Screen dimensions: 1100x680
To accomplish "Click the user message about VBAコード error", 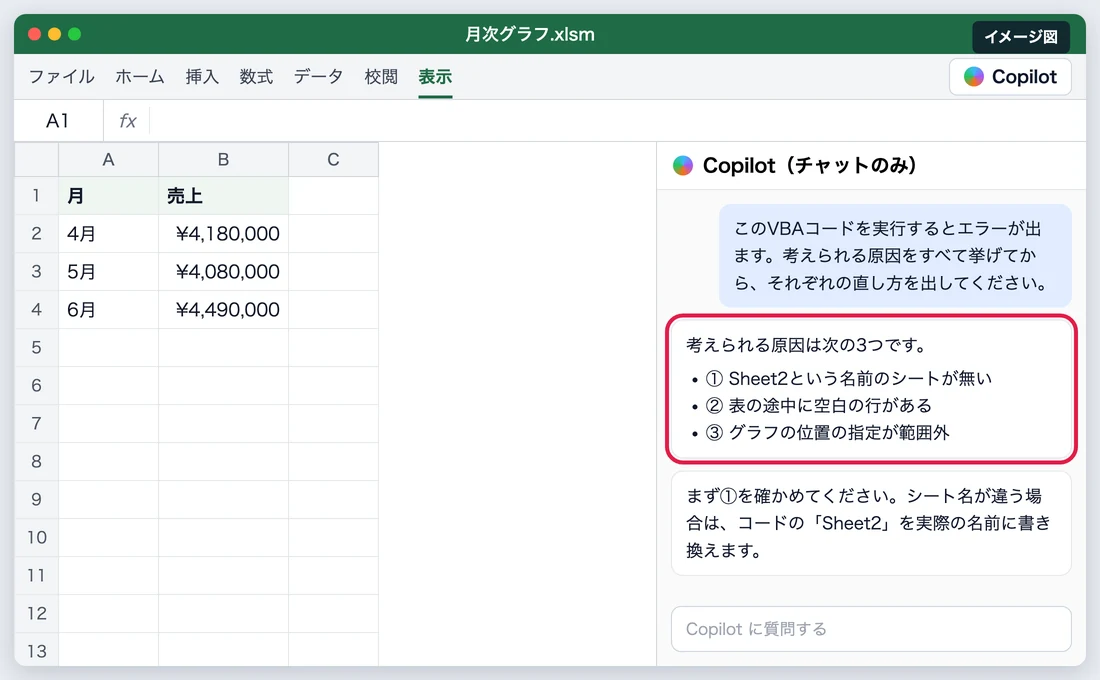I will click(895, 255).
